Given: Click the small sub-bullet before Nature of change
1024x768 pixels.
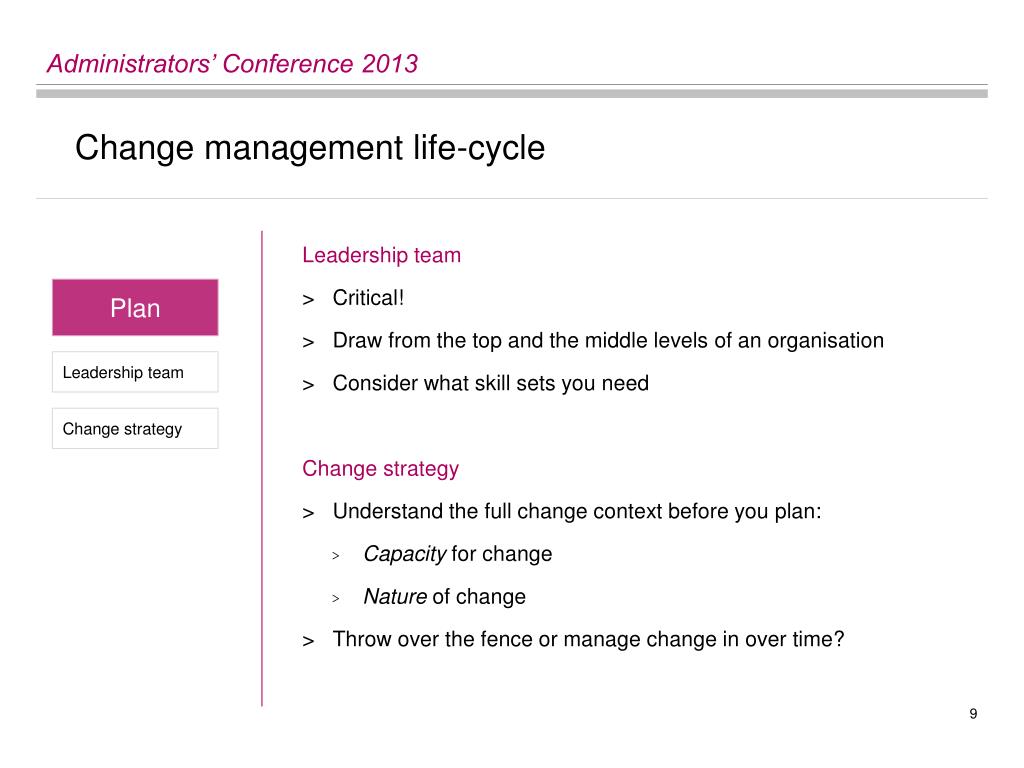Looking at the screenshot, I should (336, 598).
